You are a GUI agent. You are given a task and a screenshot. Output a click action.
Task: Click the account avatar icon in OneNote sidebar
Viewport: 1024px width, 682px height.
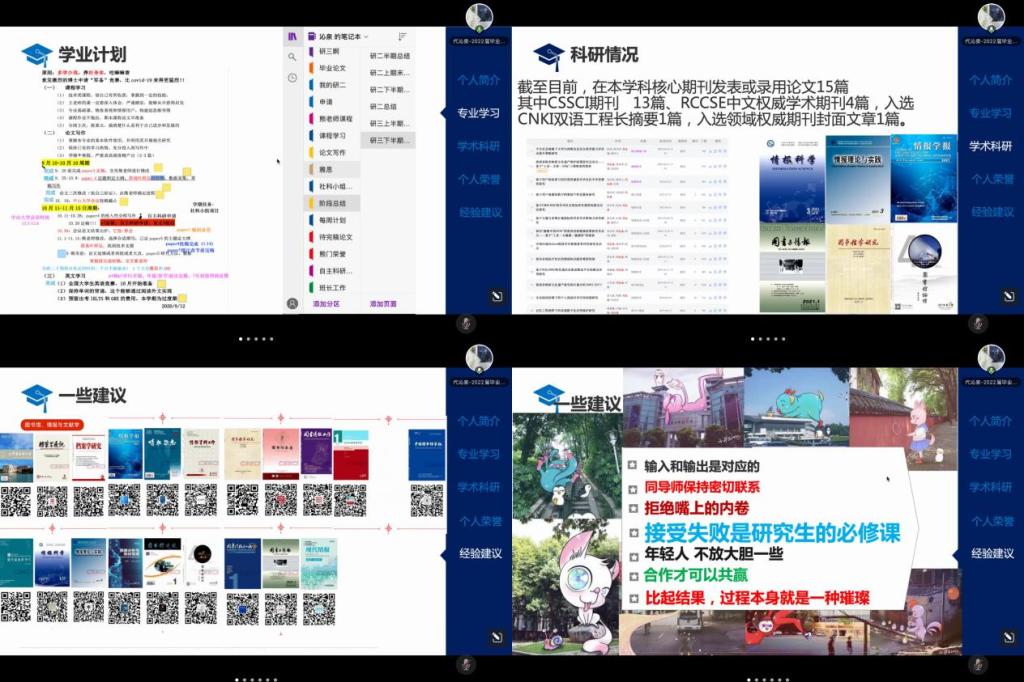point(292,303)
